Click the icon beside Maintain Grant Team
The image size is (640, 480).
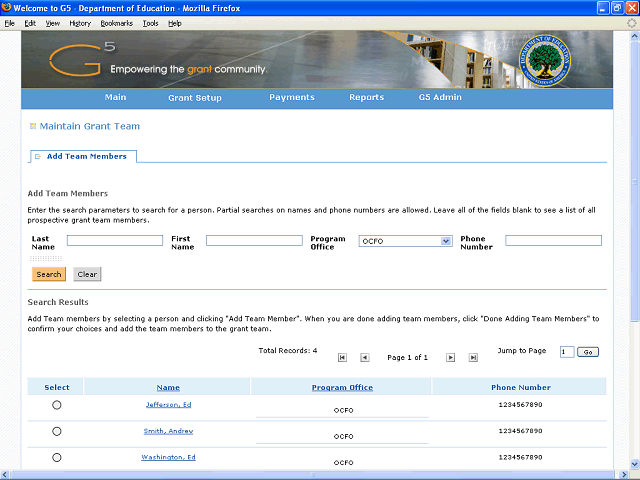point(33,126)
